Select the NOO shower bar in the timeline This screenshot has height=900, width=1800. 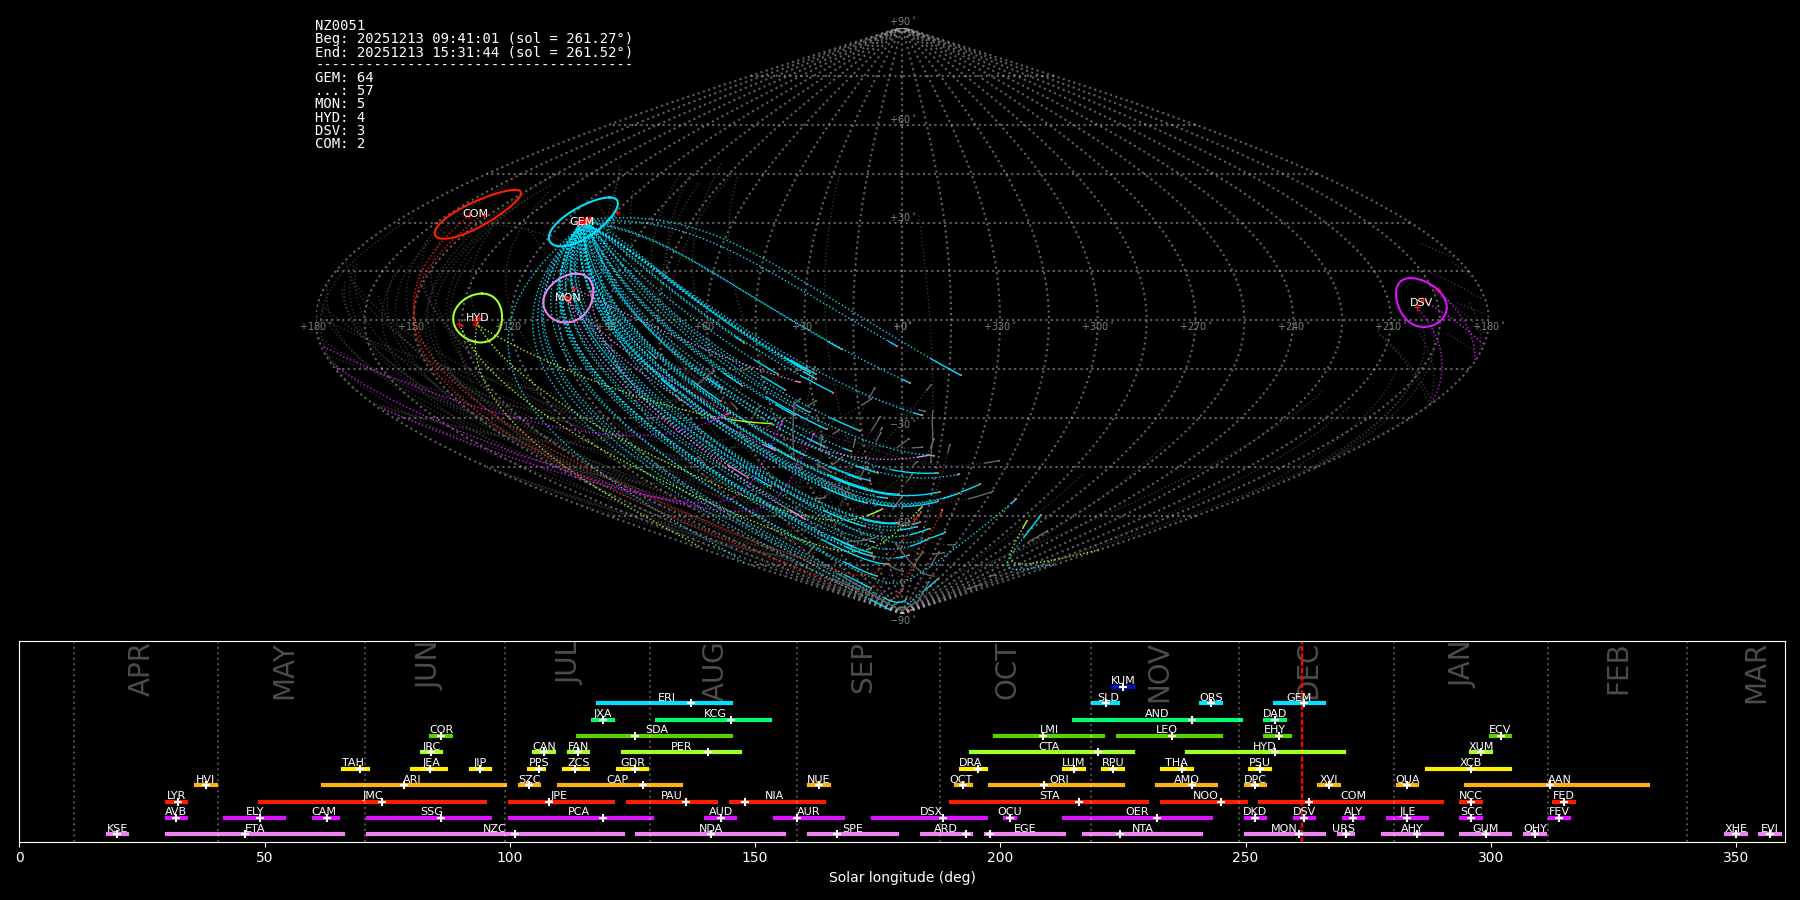point(1204,801)
